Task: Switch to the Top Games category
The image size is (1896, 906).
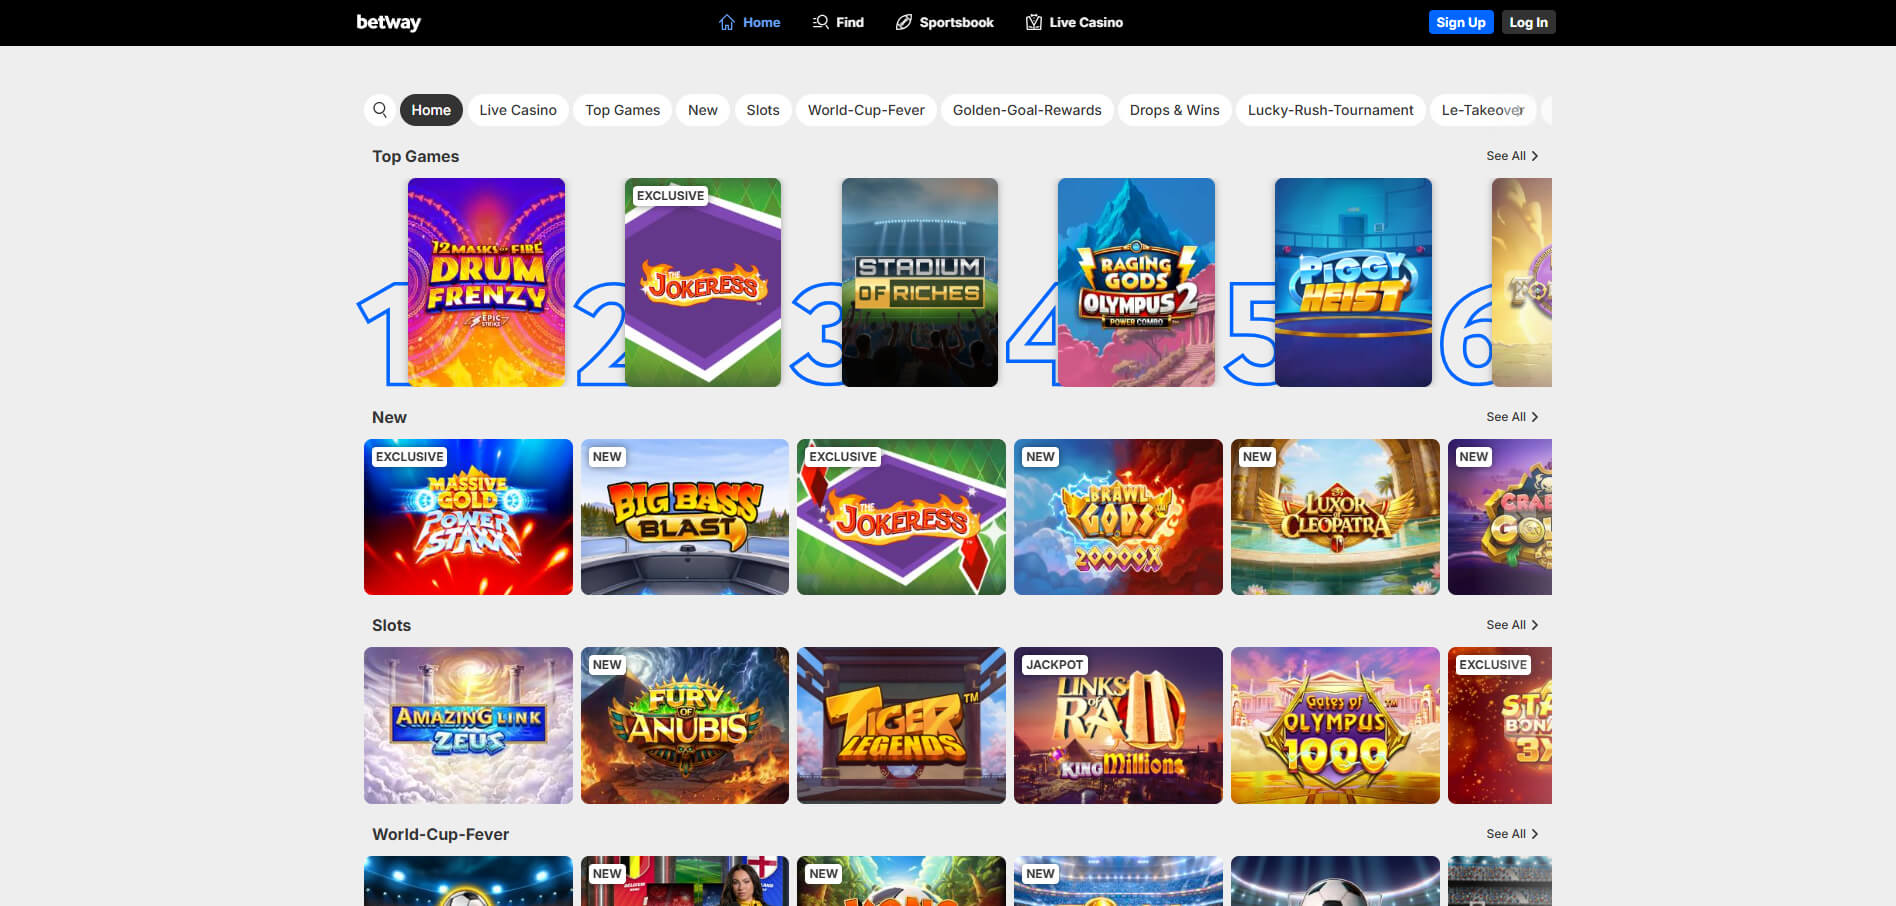Action: (x=622, y=110)
